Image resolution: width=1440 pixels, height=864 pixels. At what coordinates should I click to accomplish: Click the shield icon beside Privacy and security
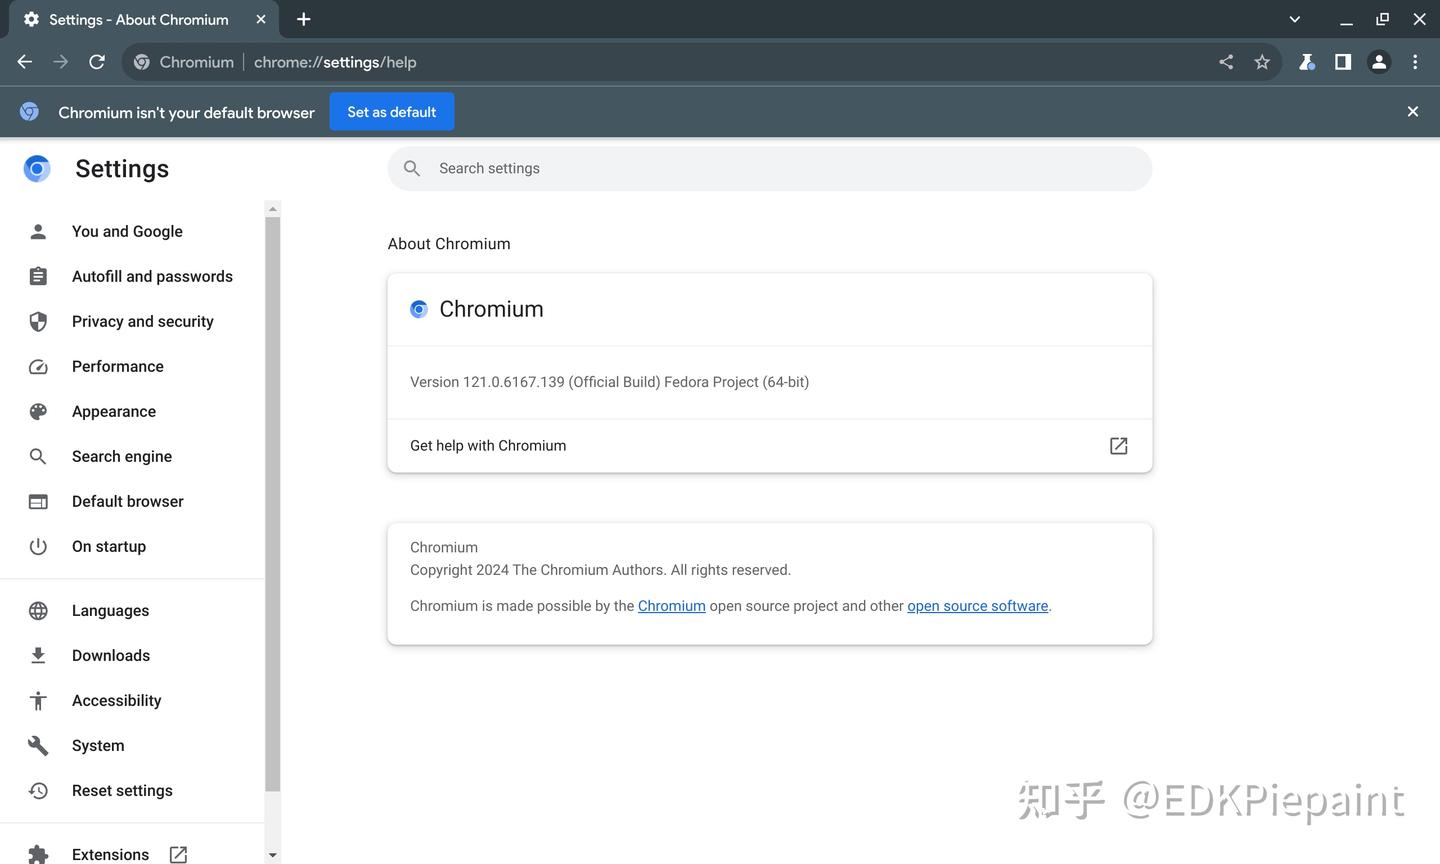coord(38,321)
